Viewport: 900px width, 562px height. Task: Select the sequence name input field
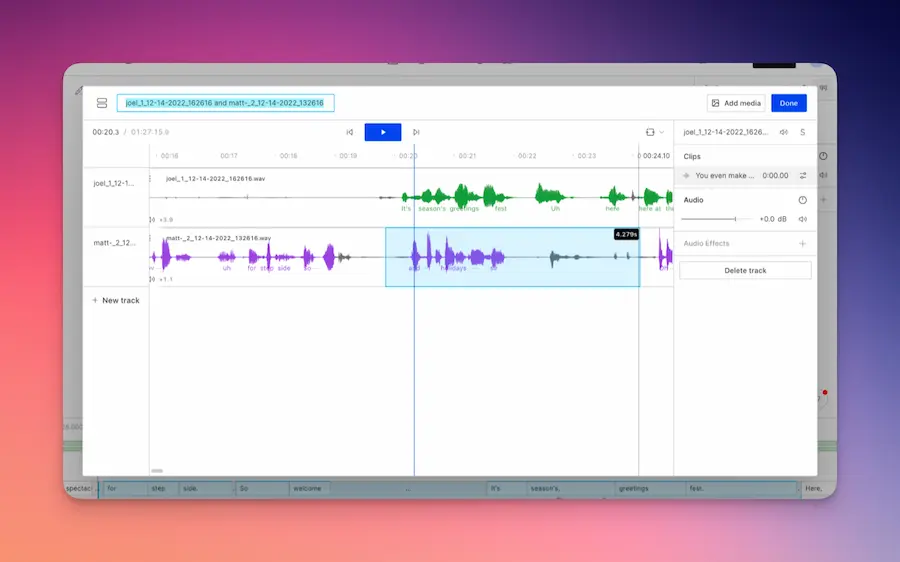click(226, 103)
